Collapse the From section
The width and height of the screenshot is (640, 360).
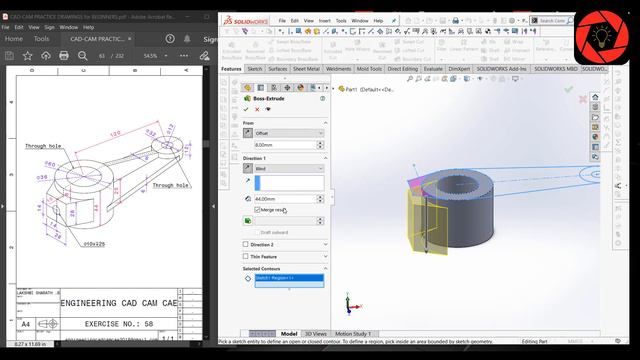[325, 123]
